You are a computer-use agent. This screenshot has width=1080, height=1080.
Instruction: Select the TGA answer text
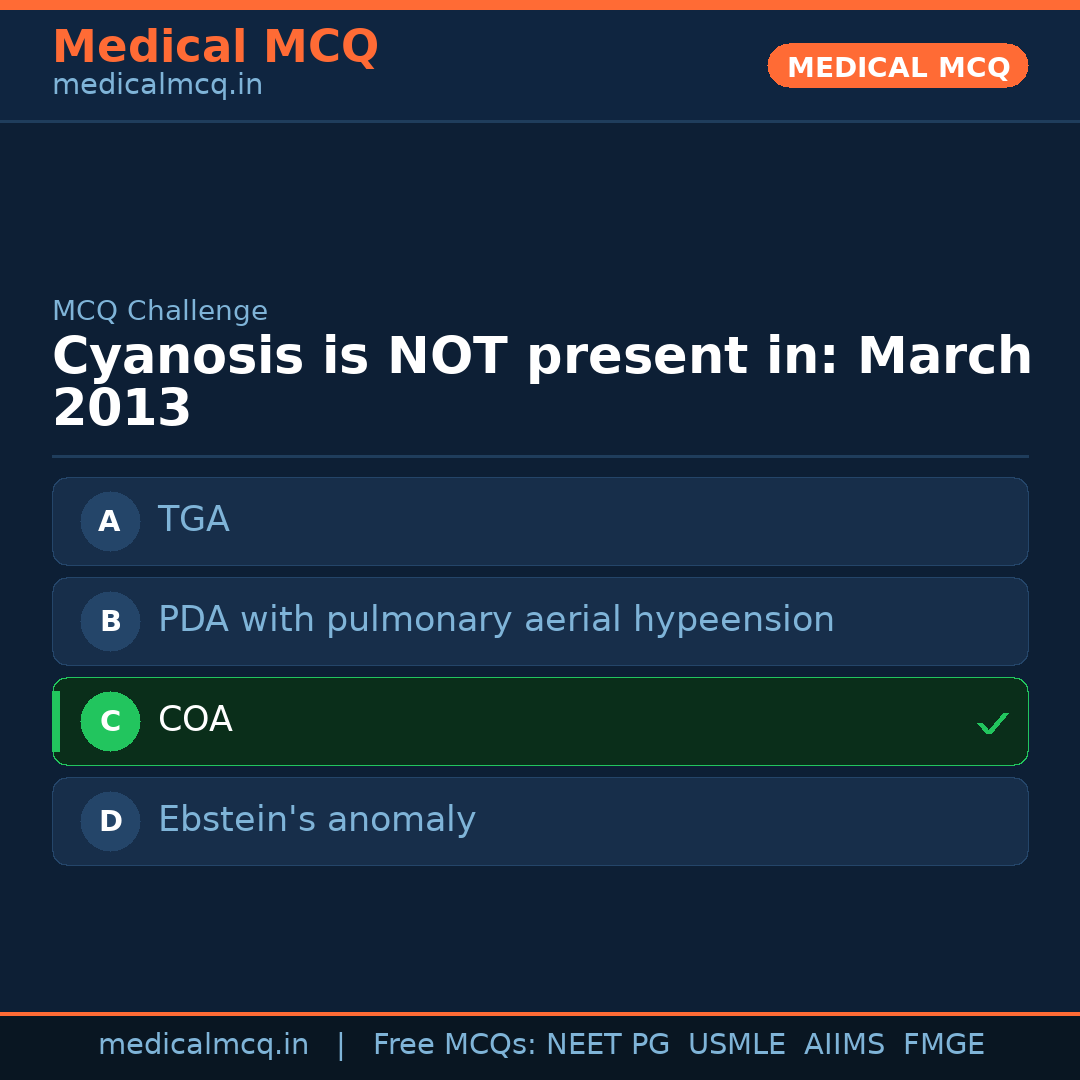(194, 520)
